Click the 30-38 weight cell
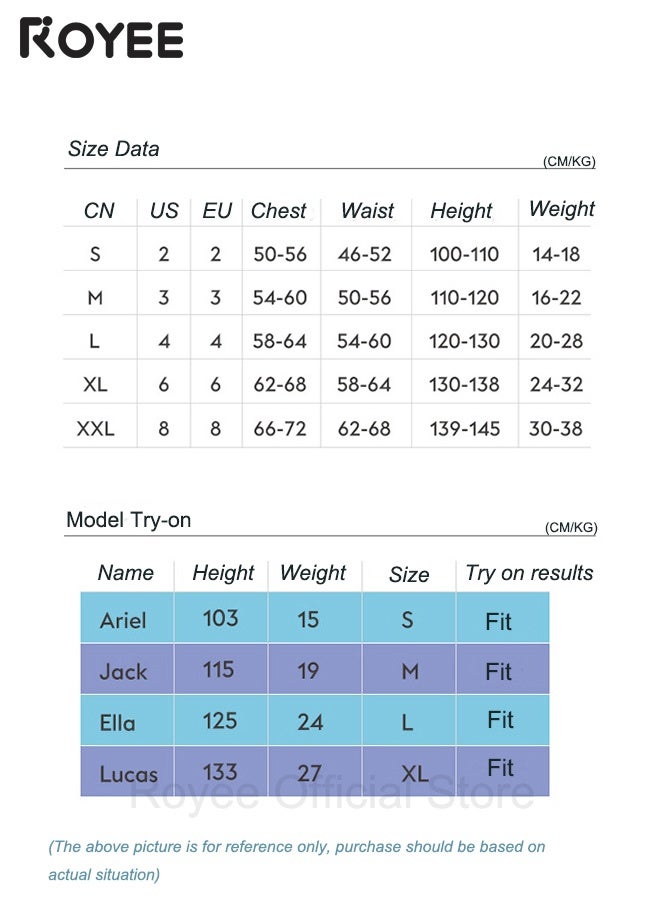This screenshot has height=900, width=660. (556, 428)
